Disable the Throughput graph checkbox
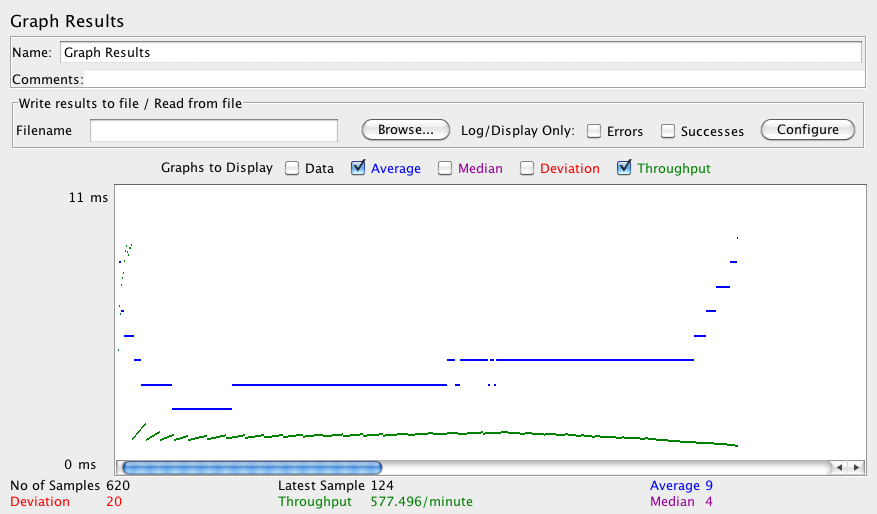The height and width of the screenshot is (514, 877). point(624,168)
